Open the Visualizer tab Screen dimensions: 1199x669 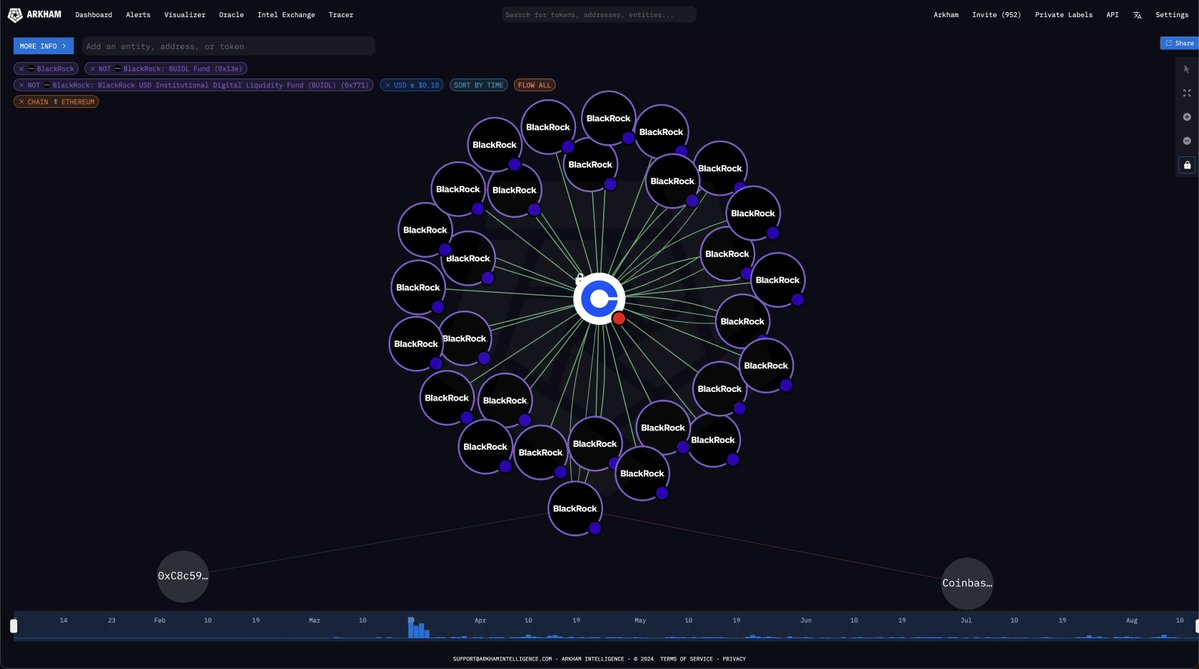point(185,15)
